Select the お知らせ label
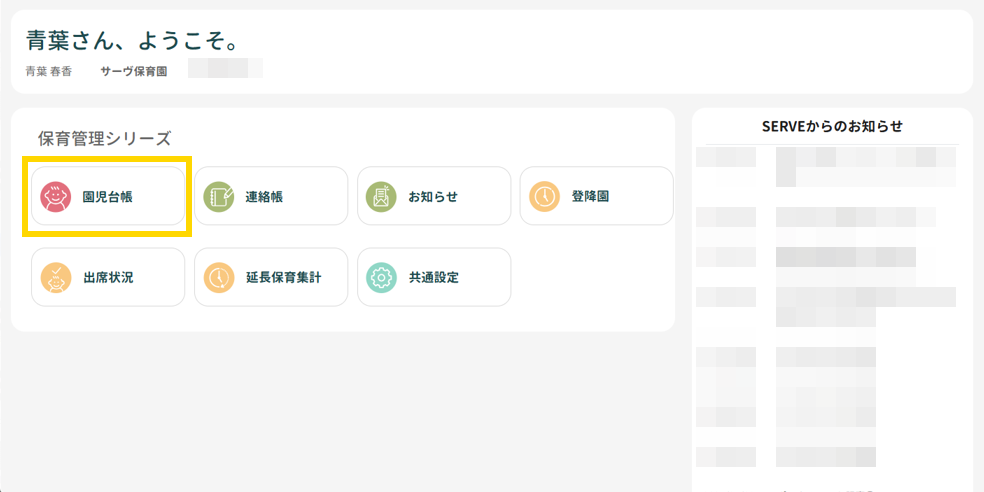This screenshot has width=984, height=492. (x=433, y=197)
